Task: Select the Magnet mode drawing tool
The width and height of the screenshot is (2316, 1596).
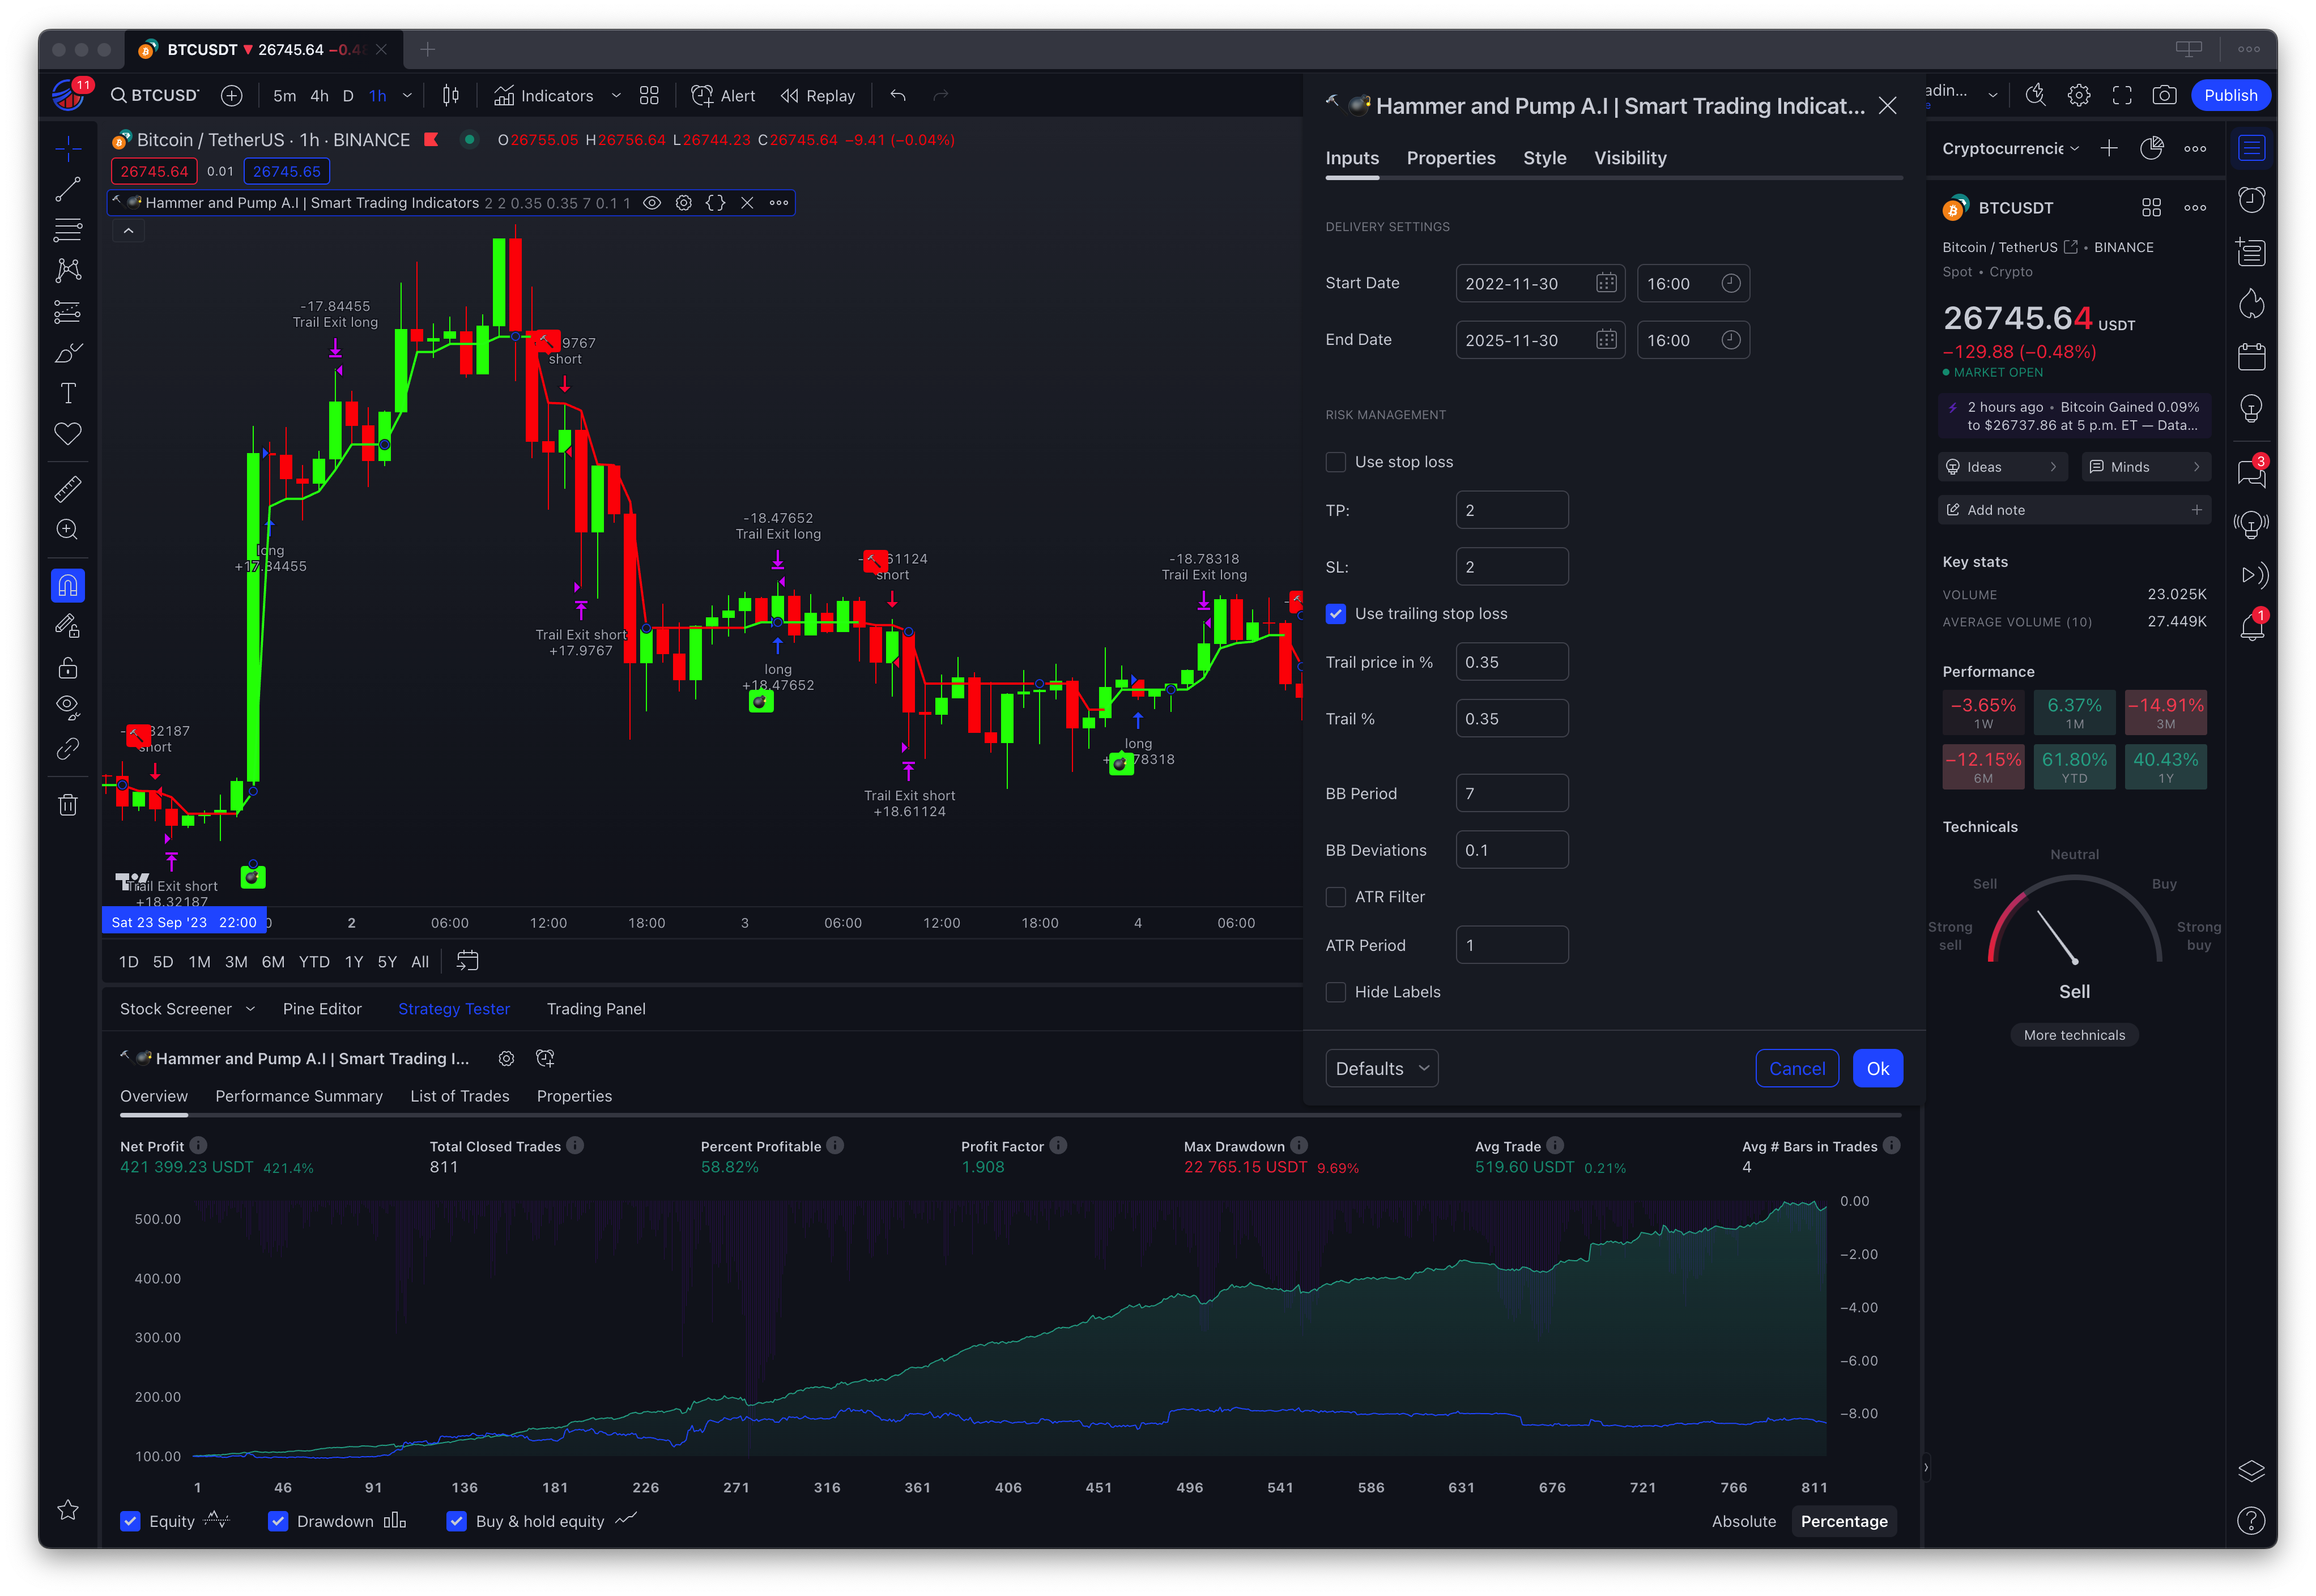Action: point(67,585)
